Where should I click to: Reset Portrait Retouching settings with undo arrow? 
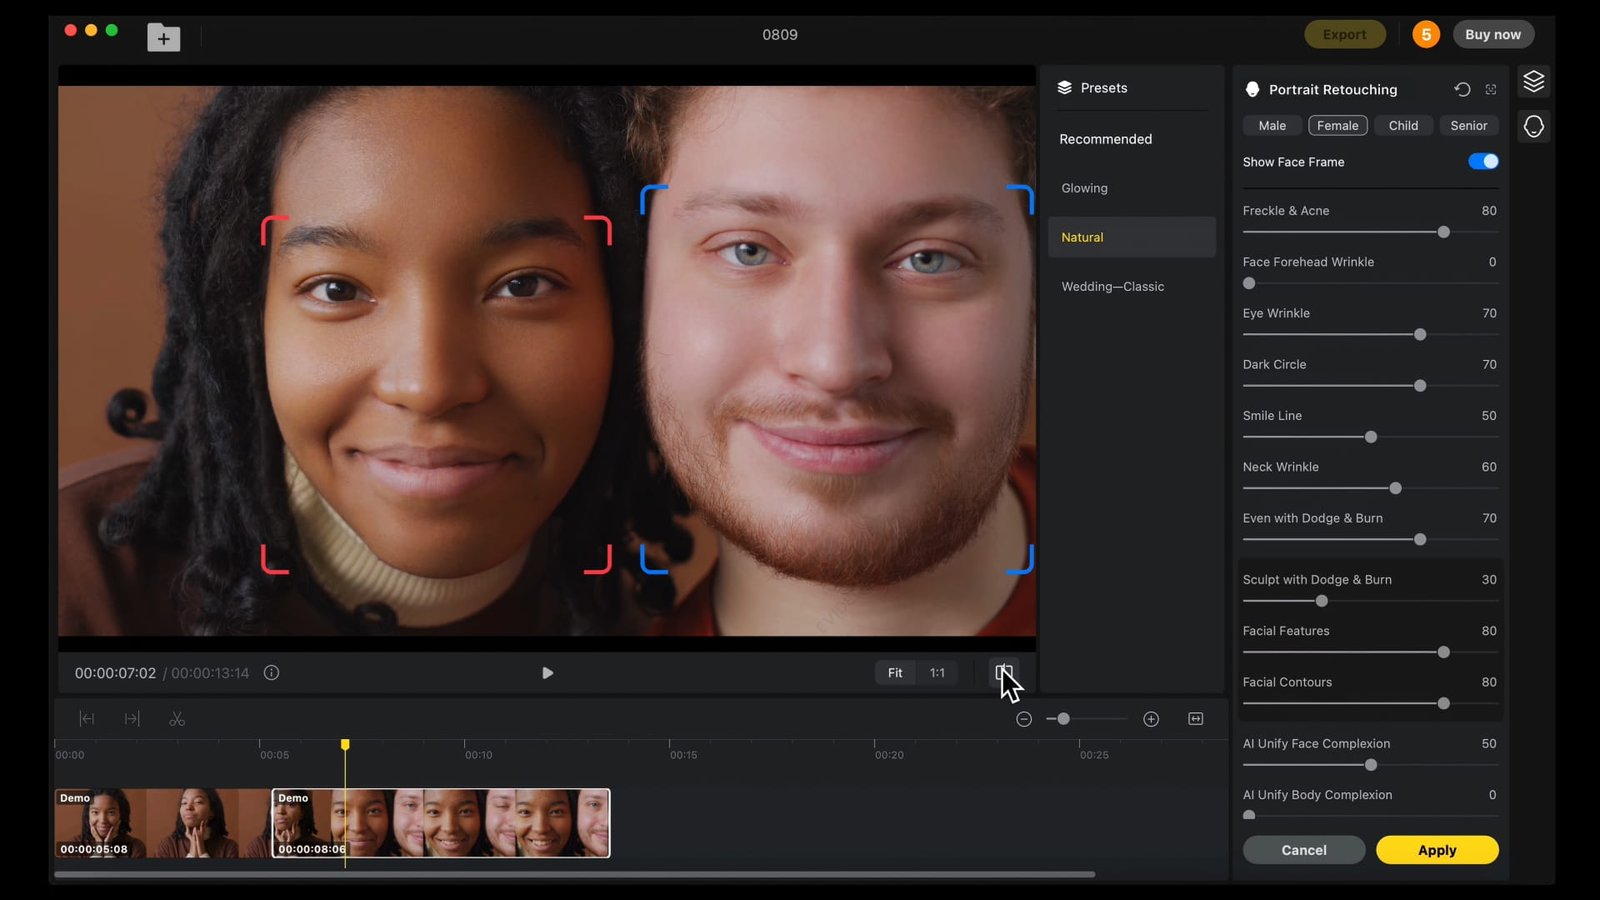(1462, 89)
